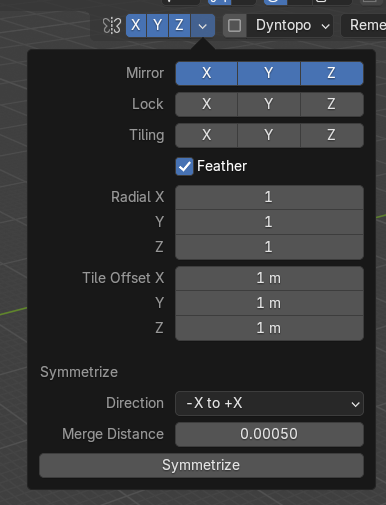Open the Direction -X to +X dropdown
This screenshot has height=505, width=386.
(x=269, y=403)
